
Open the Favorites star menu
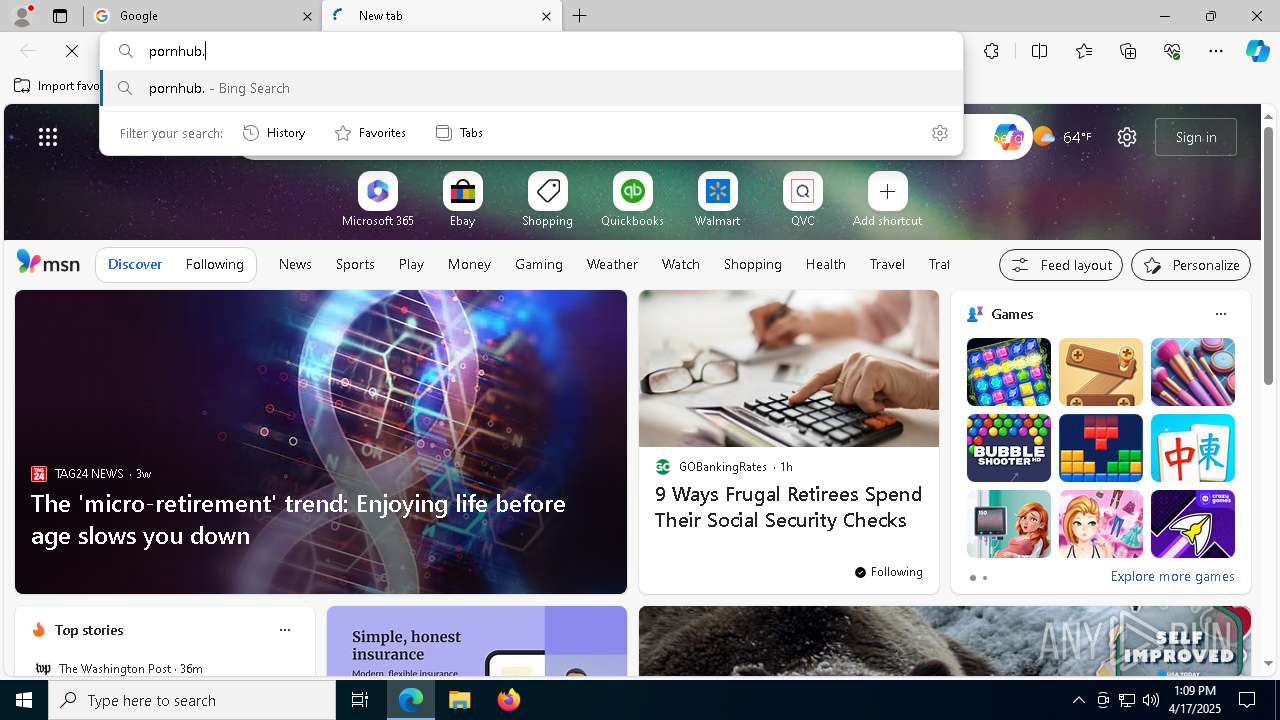point(1084,51)
